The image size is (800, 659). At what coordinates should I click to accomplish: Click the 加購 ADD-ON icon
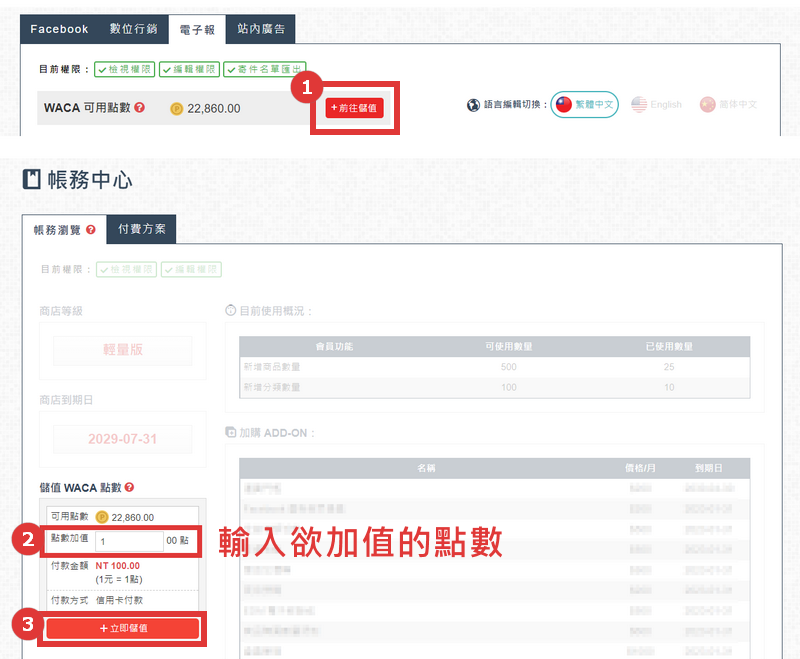pyautogui.click(x=231, y=432)
